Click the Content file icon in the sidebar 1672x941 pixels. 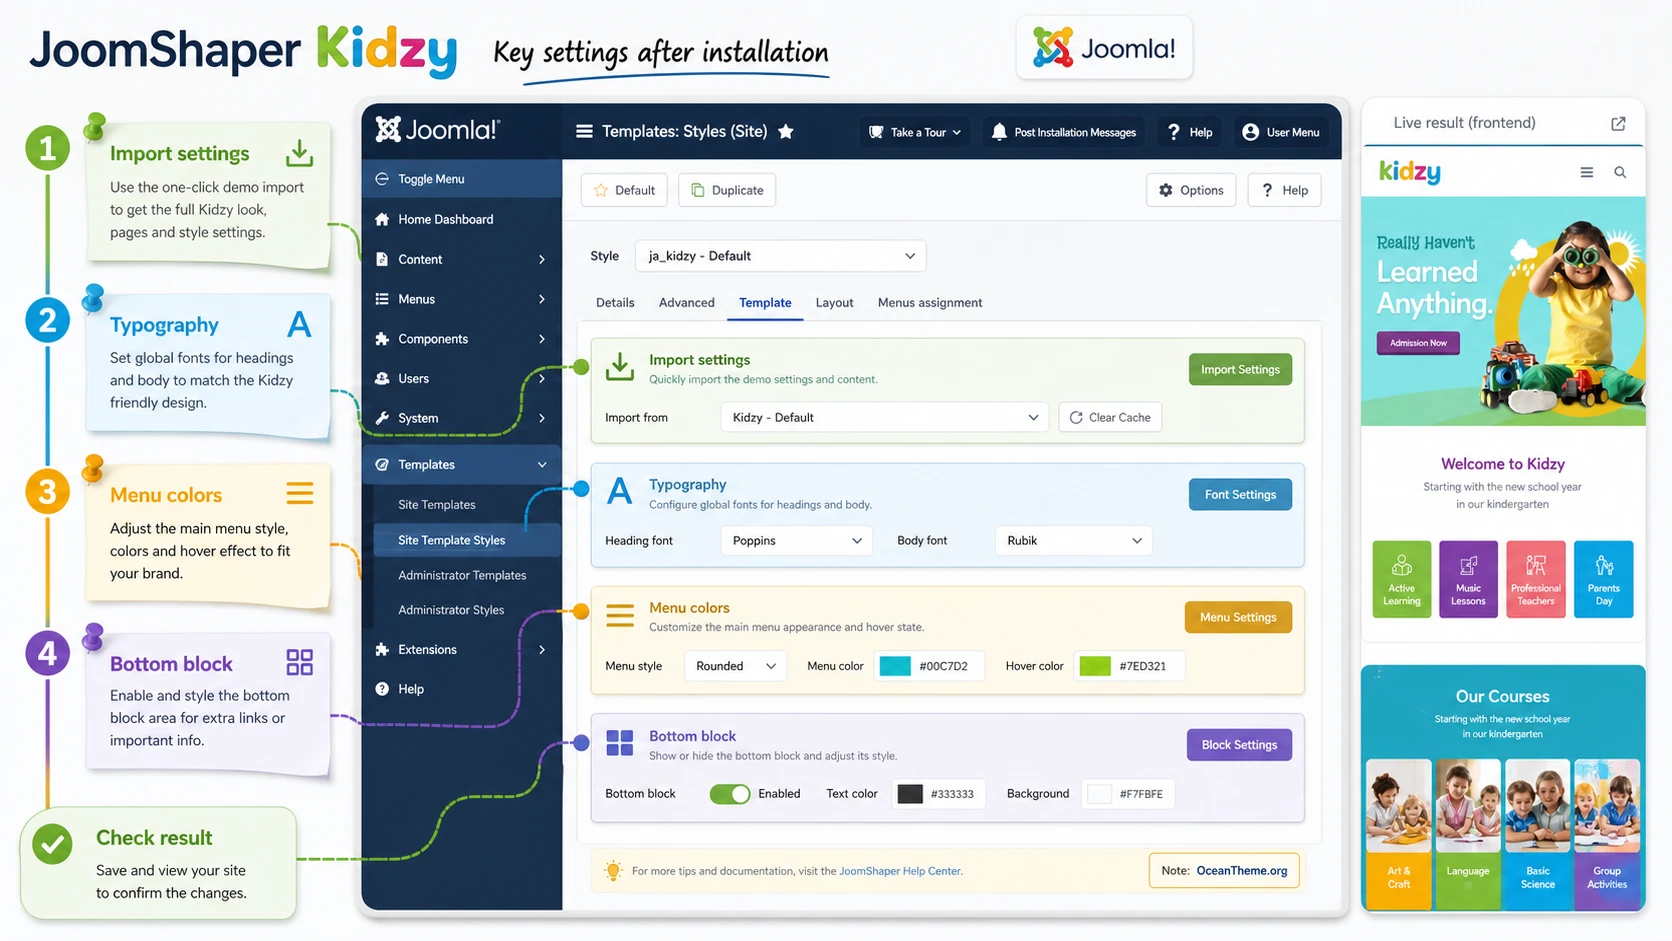click(x=382, y=259)
